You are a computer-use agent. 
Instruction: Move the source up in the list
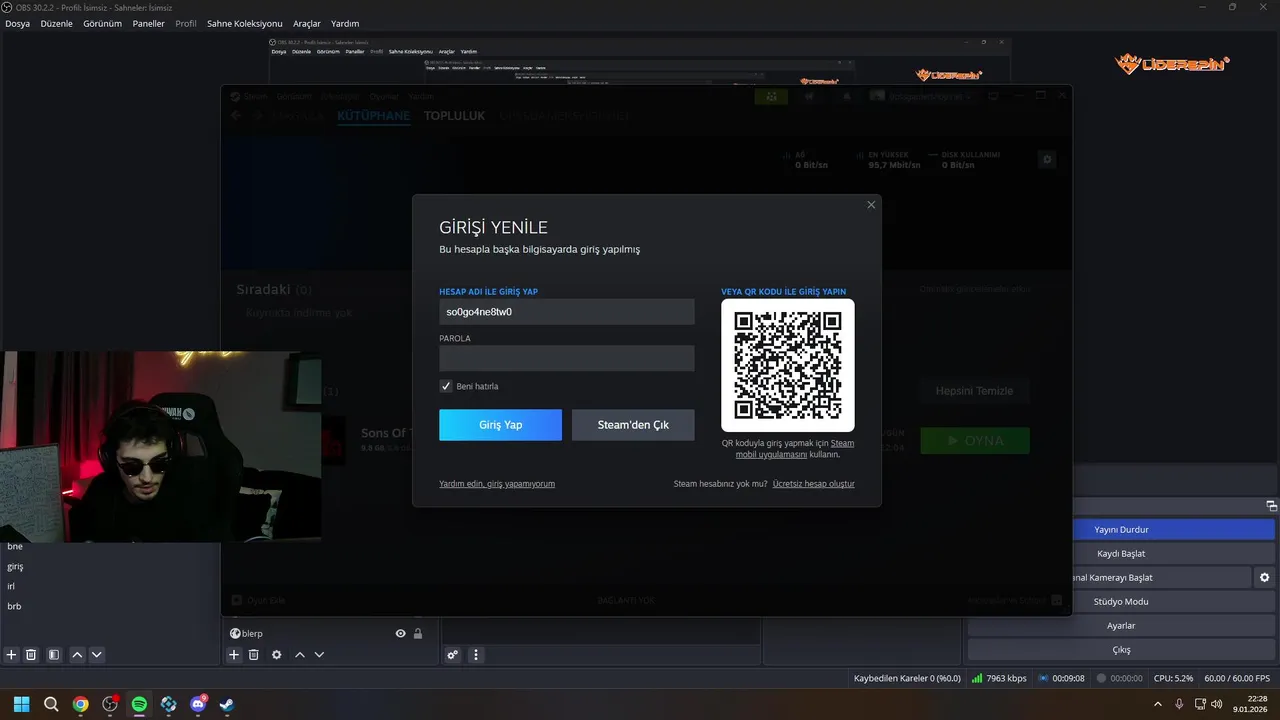pyautogui.click(x=299, y=655)
